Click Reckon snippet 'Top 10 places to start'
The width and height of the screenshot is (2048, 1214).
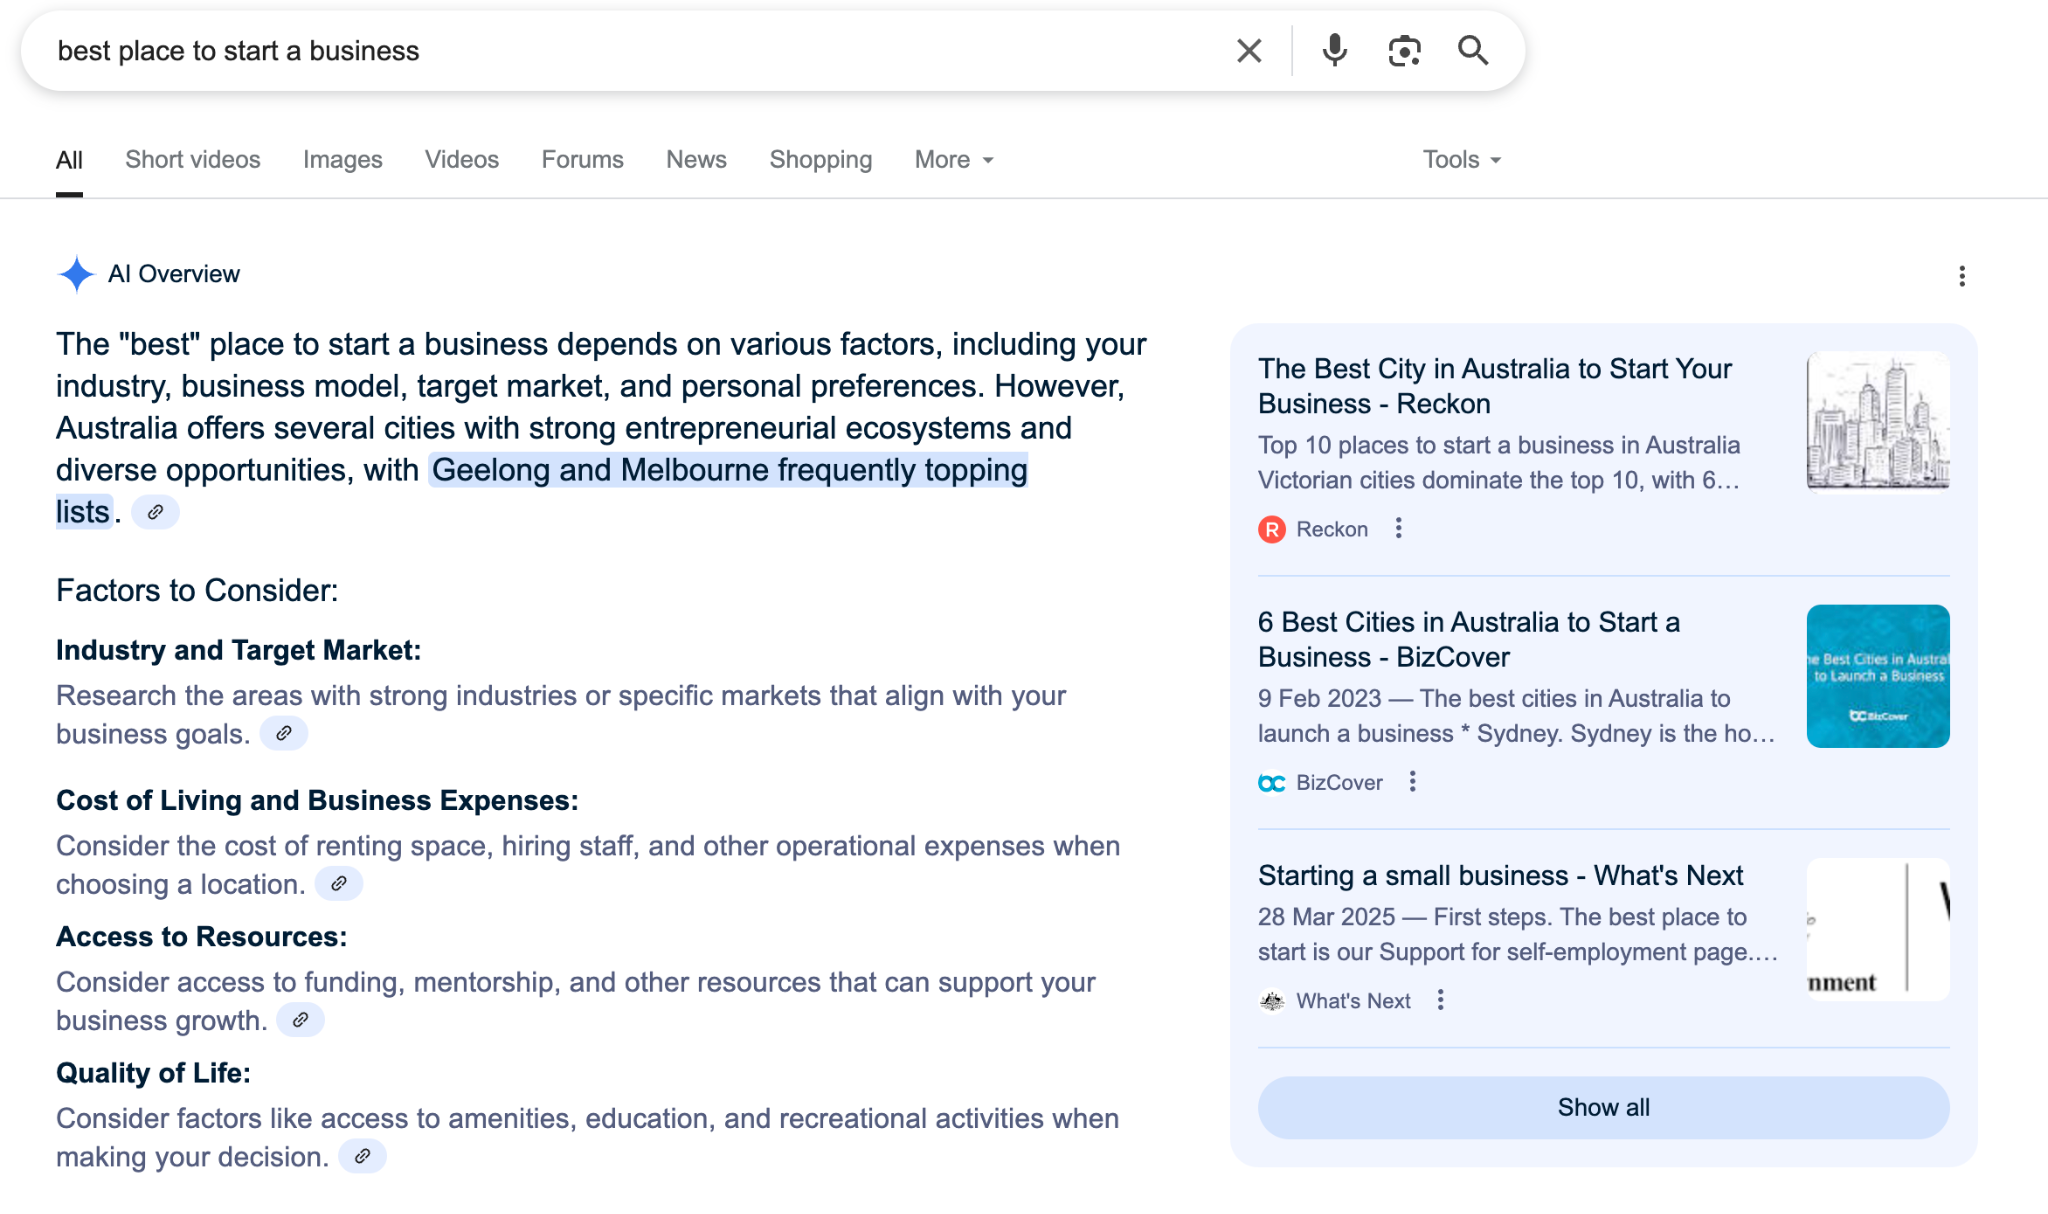[x=1499, y=462]
